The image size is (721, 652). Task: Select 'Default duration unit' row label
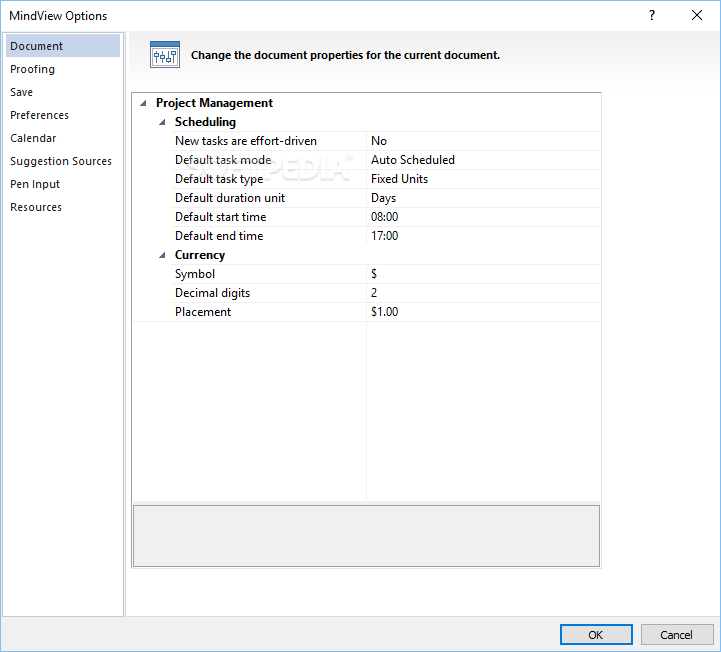coord(230,198)
